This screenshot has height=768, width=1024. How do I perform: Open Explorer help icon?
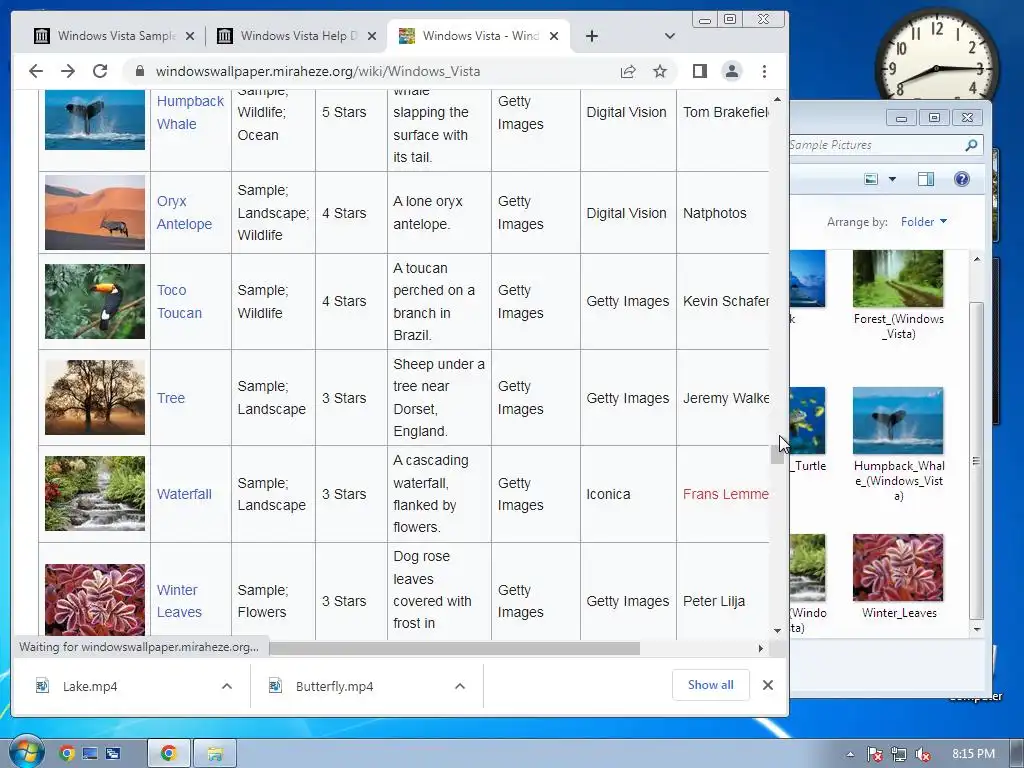point(962,179)
